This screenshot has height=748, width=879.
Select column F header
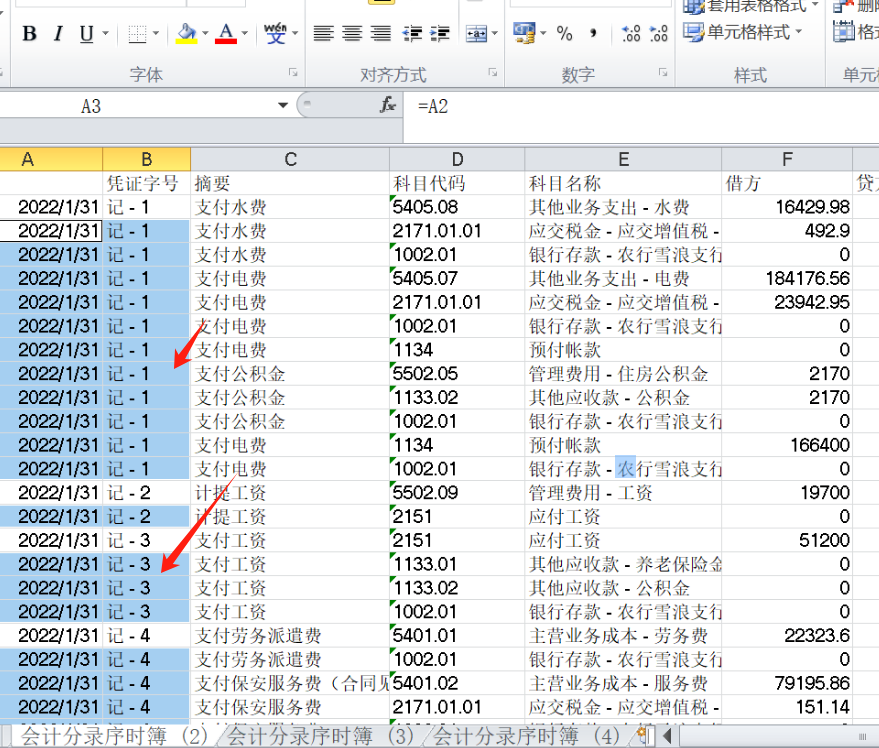click(x=787, y=159)
